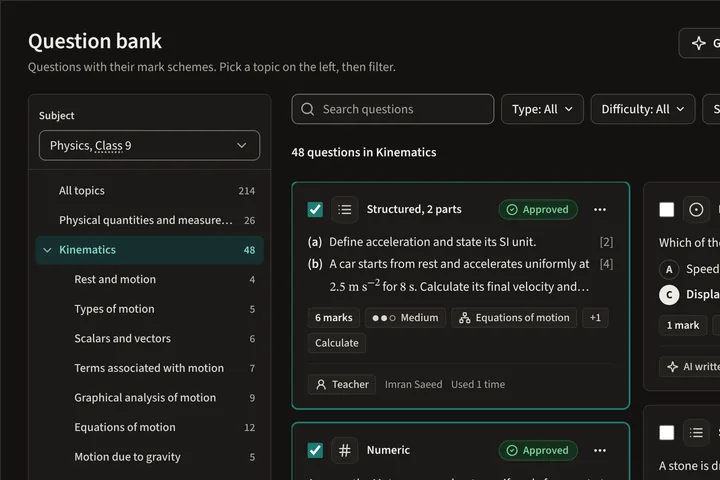Select Graphical analysis of motion subtopic
The height and width of the screenshot is (480, 720).
click(150, 398)
